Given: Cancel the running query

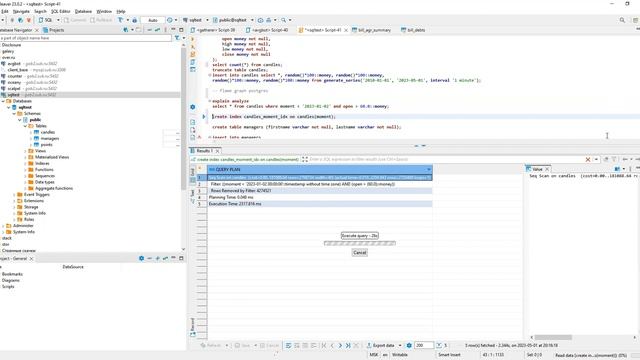Looking at the screenshot, I should (360, 253).
